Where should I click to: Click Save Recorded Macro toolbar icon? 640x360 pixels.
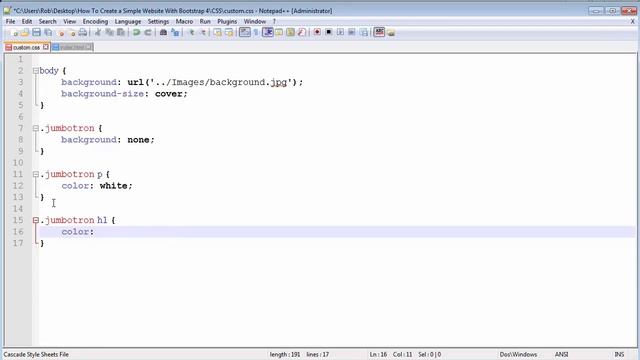point(363,32)
